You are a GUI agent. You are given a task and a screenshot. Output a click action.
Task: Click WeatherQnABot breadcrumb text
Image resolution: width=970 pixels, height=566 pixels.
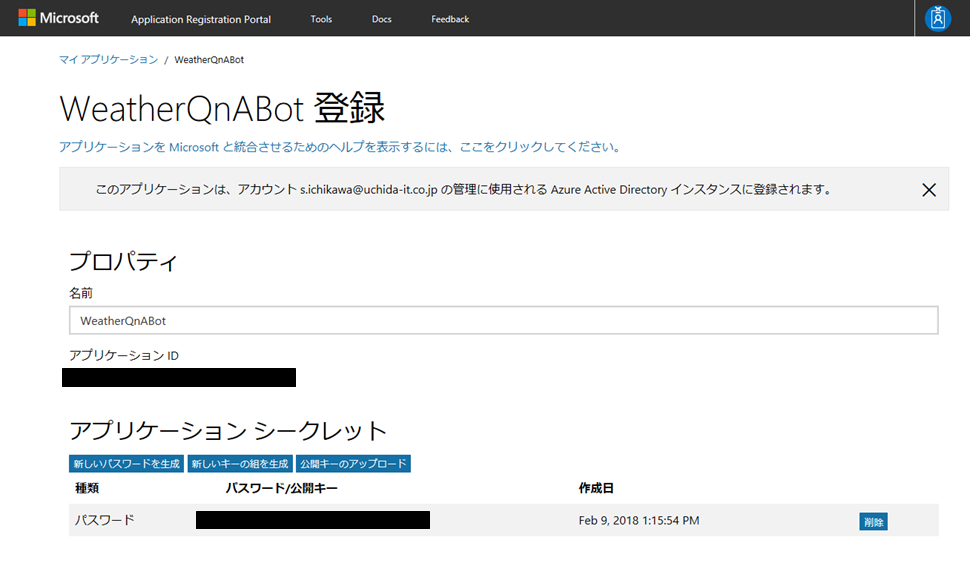click(209, 60)
